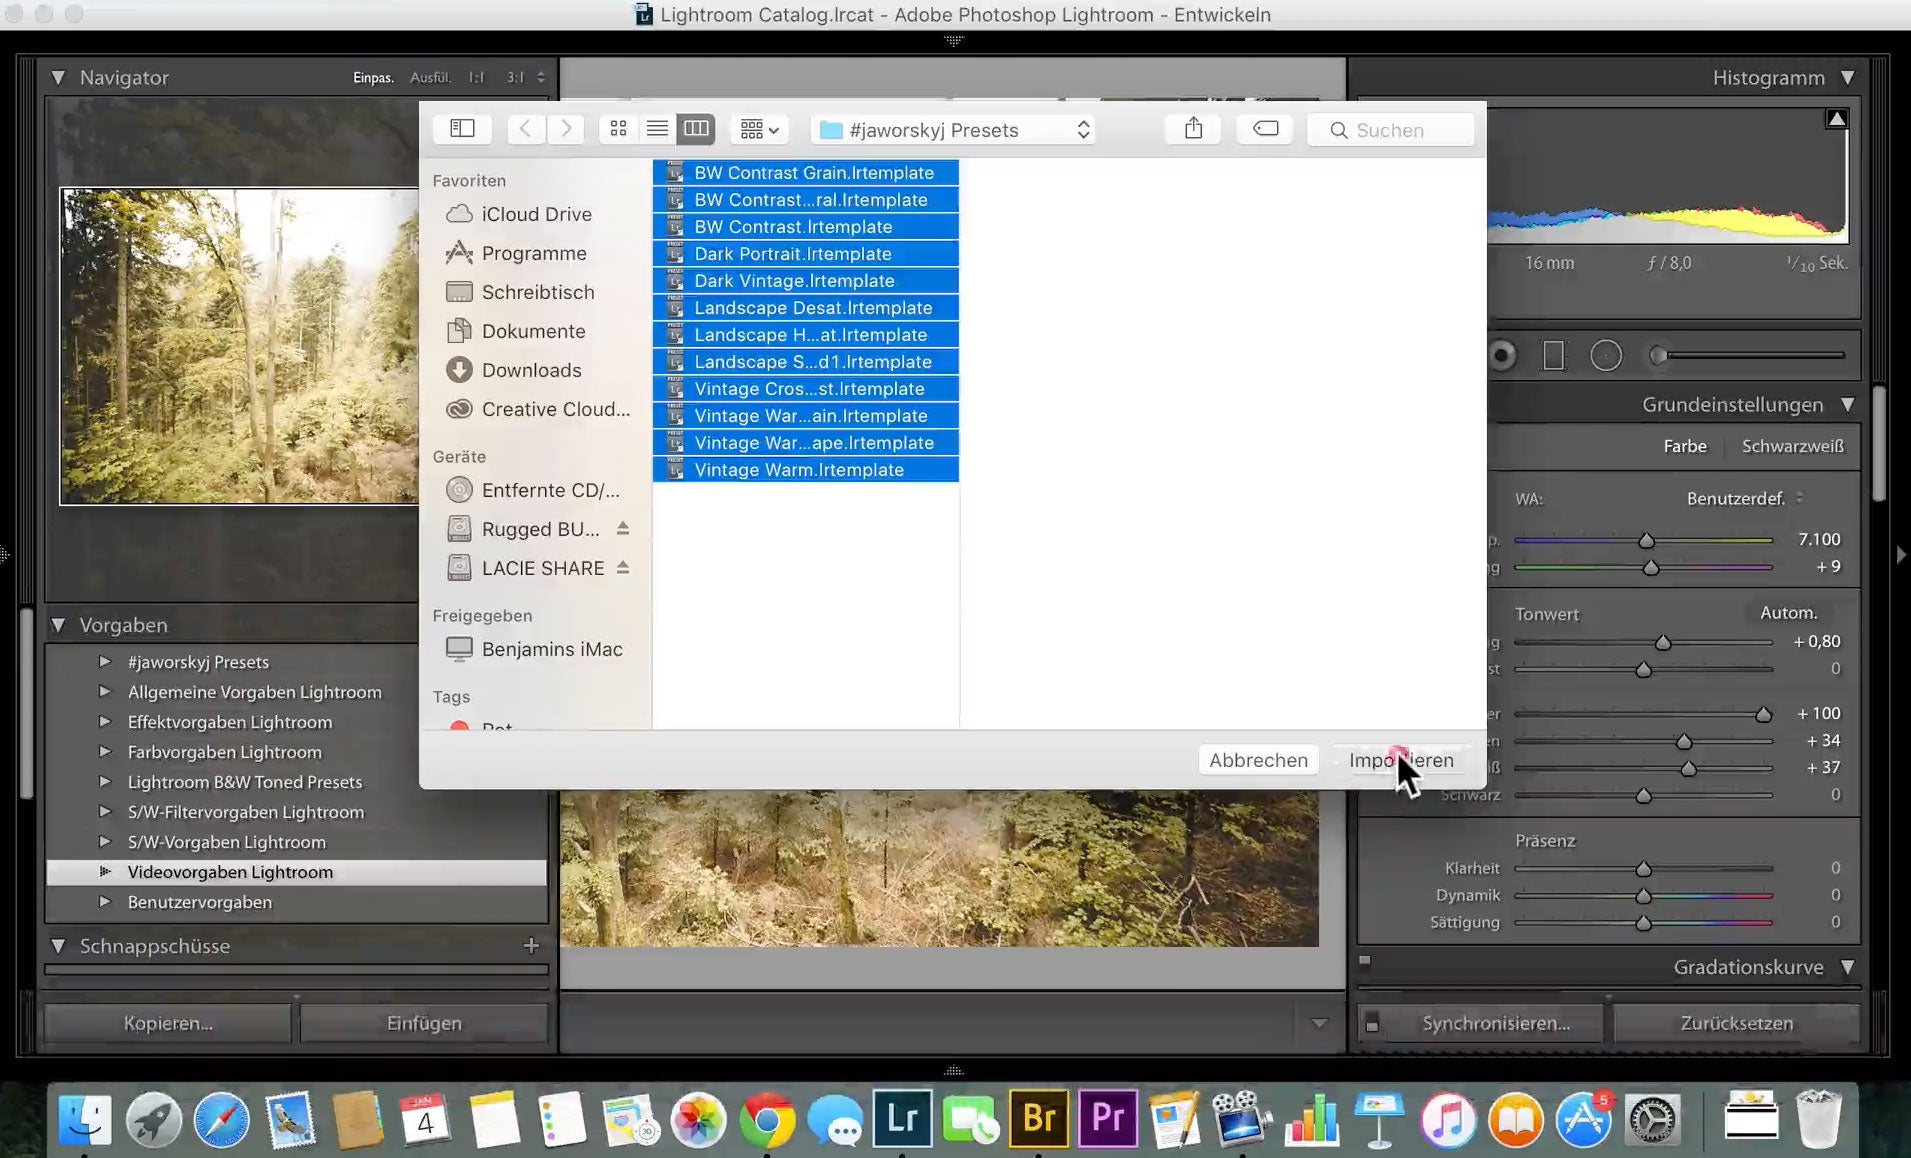Select BW Contrast Grain.lrtemplate file
The image size is (1911, 1158).
(x=806, y=173)
